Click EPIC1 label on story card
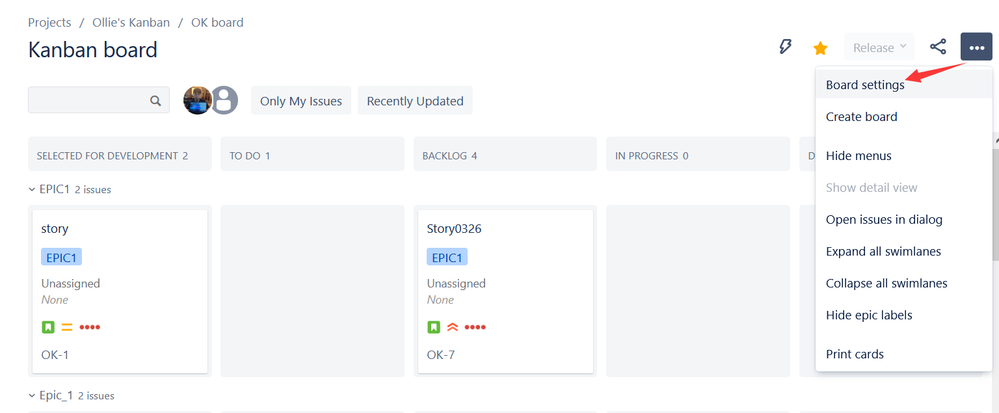Viewport: 999px width, 413px height. coord(61,257)
